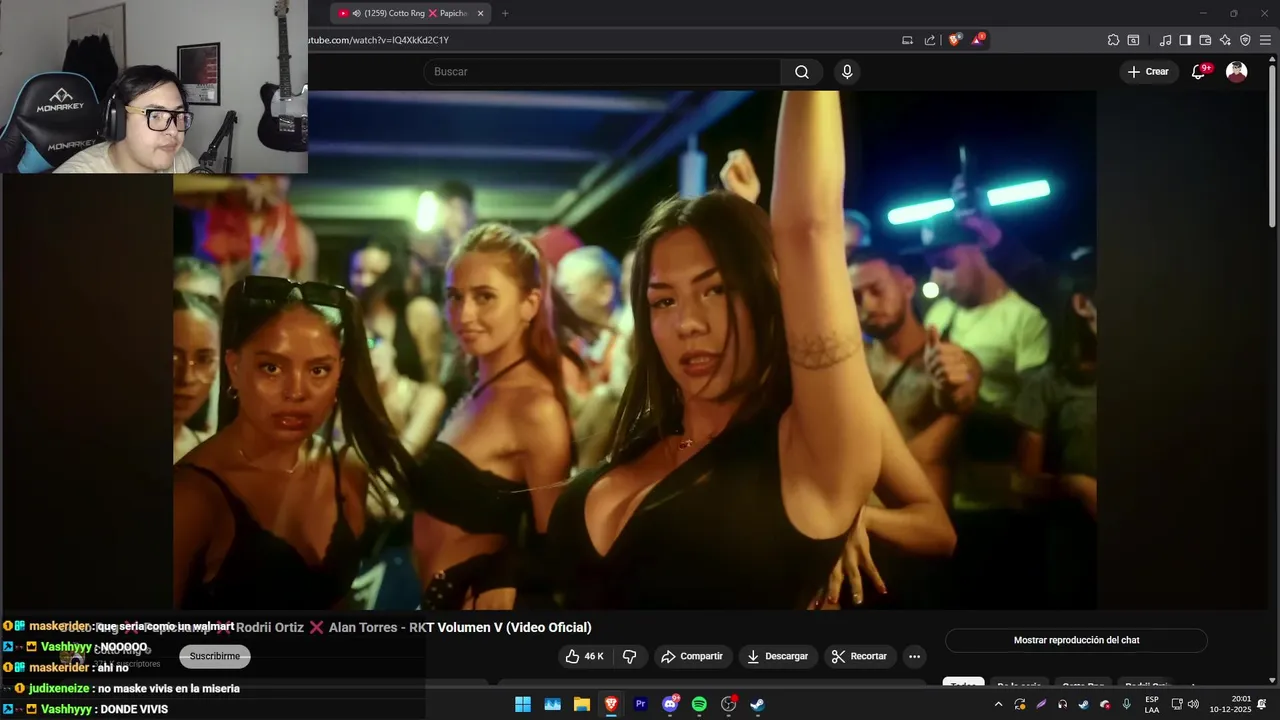Screen dimensions: 1280x720
Task: Open Brave VPN shield icon
Action: [1245, 40]
